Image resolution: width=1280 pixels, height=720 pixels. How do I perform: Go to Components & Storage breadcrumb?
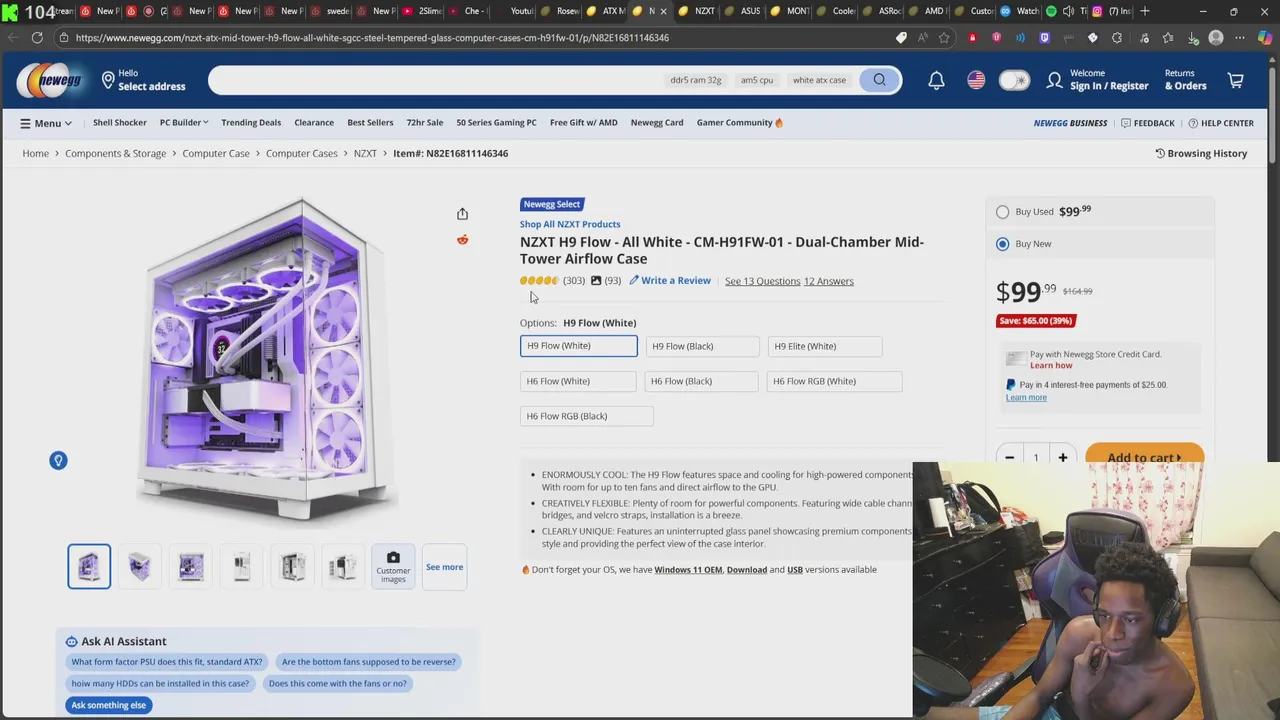click(x=116, y=153)
